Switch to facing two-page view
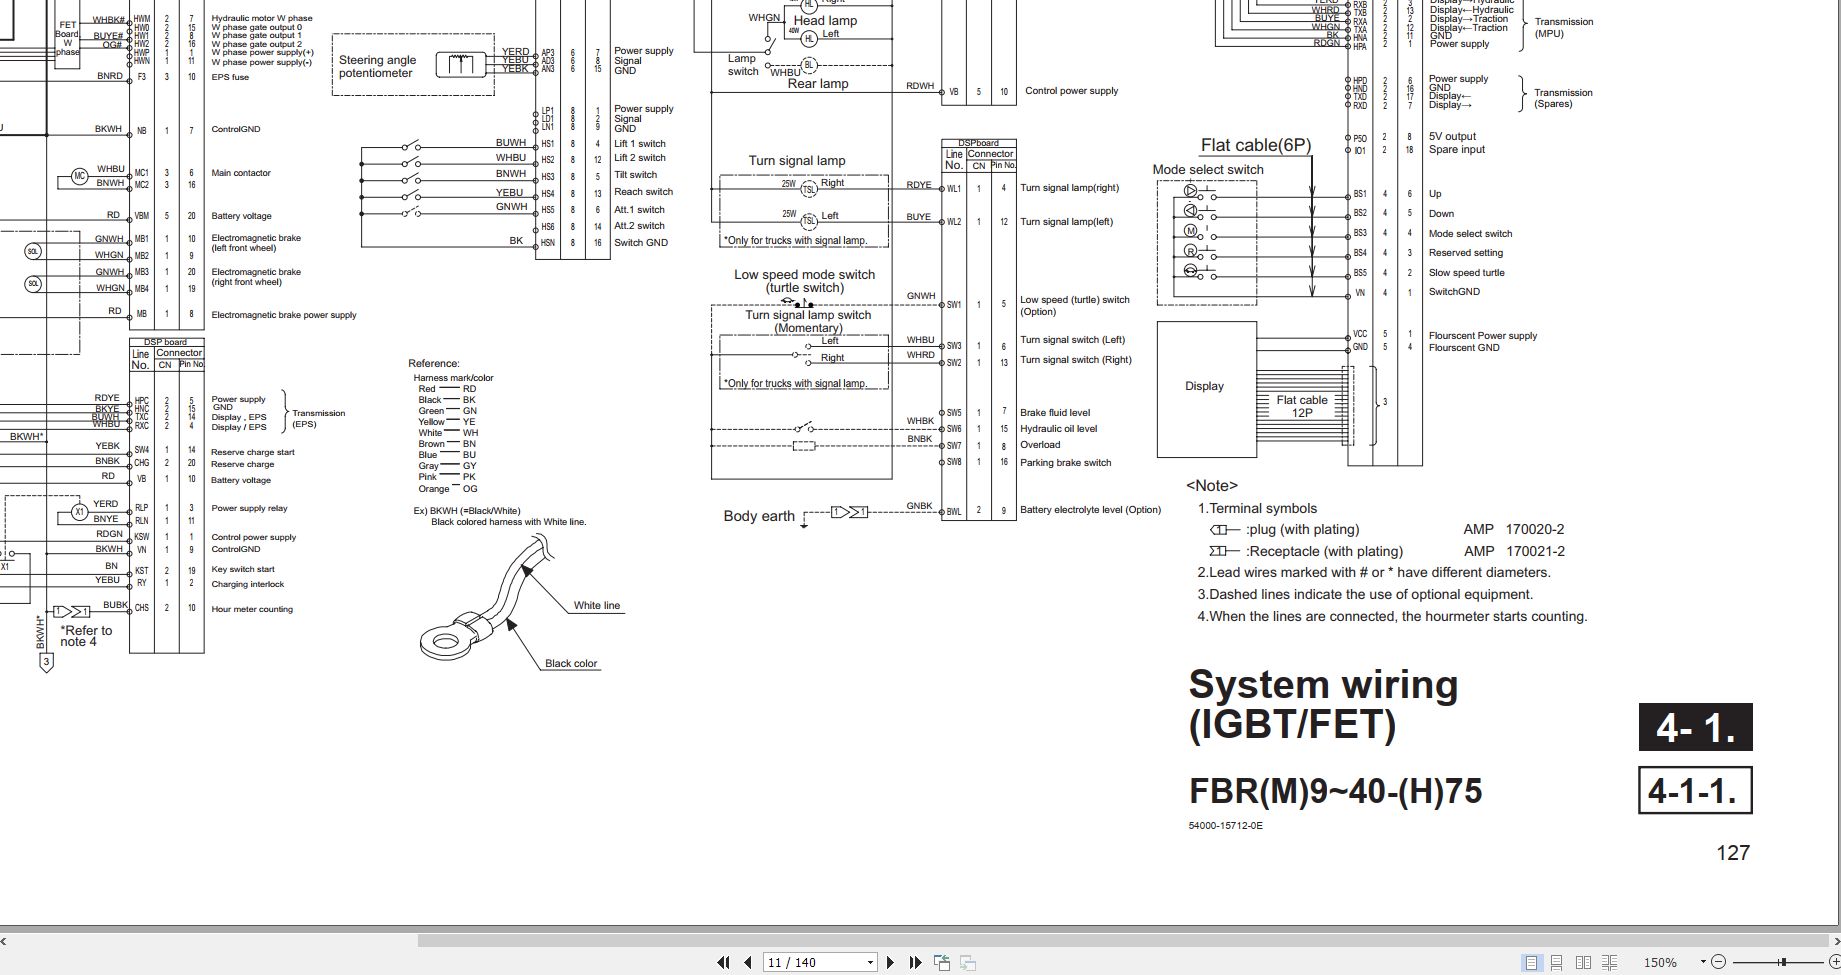 pos(1583,962)
